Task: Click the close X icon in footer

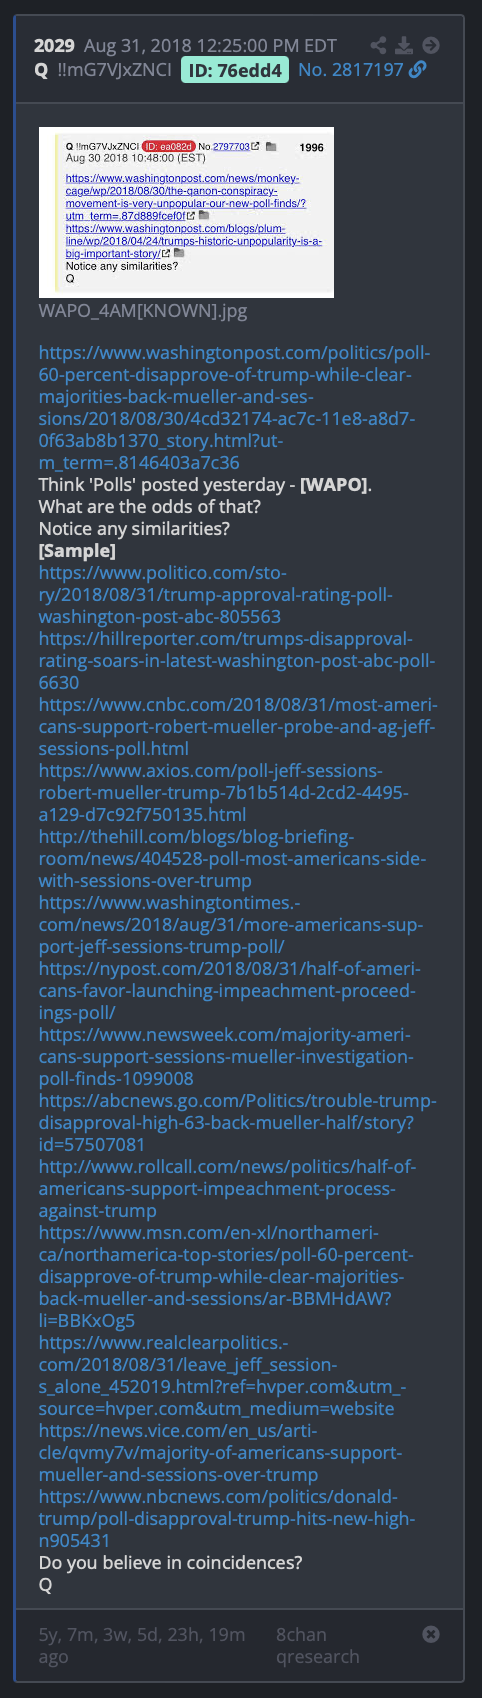Action: point(431,1634)
